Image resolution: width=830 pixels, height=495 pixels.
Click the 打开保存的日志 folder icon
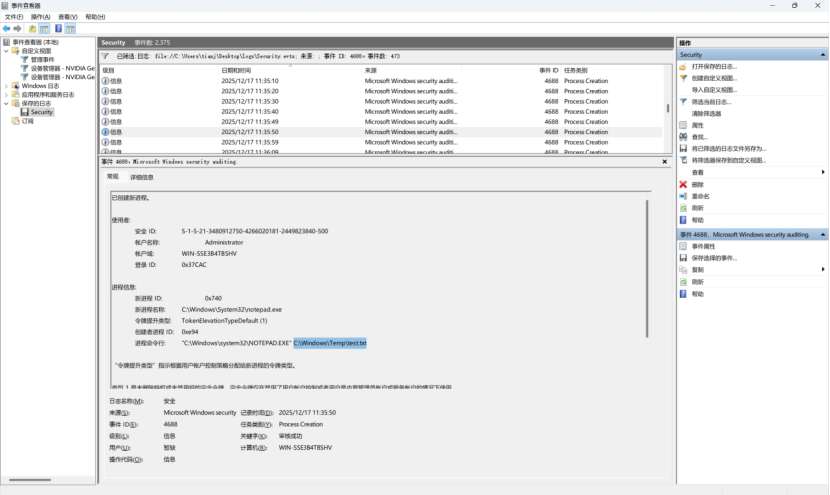pyautogui.click(x=684, y=66)
